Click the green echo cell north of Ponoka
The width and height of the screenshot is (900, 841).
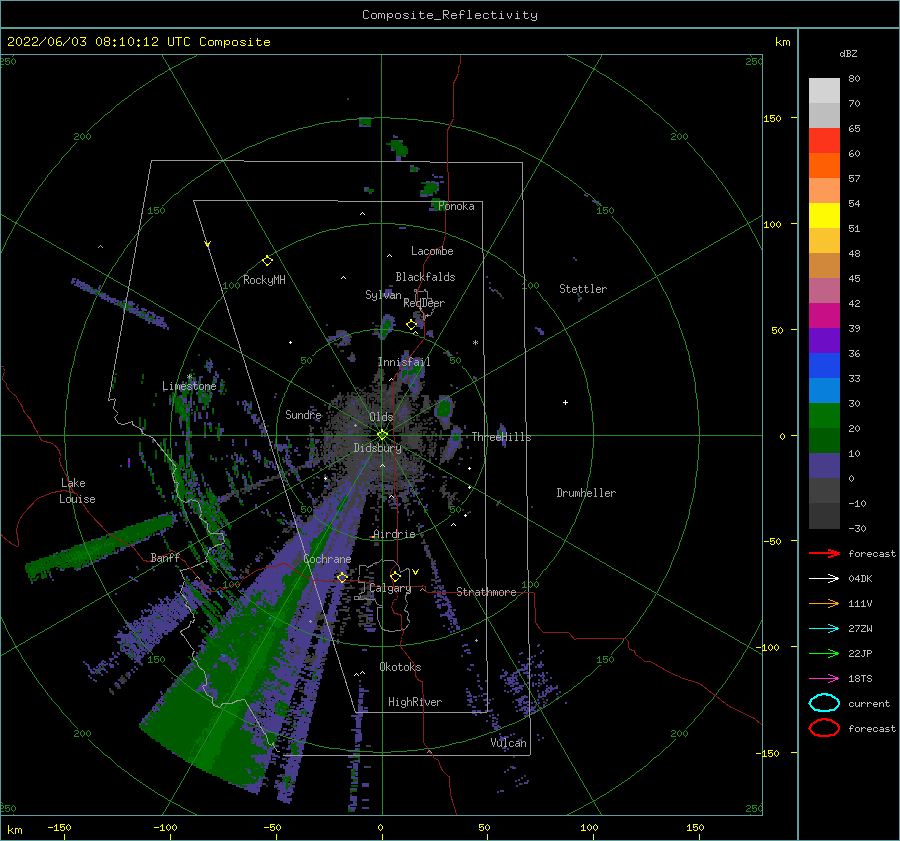(397, 148)
